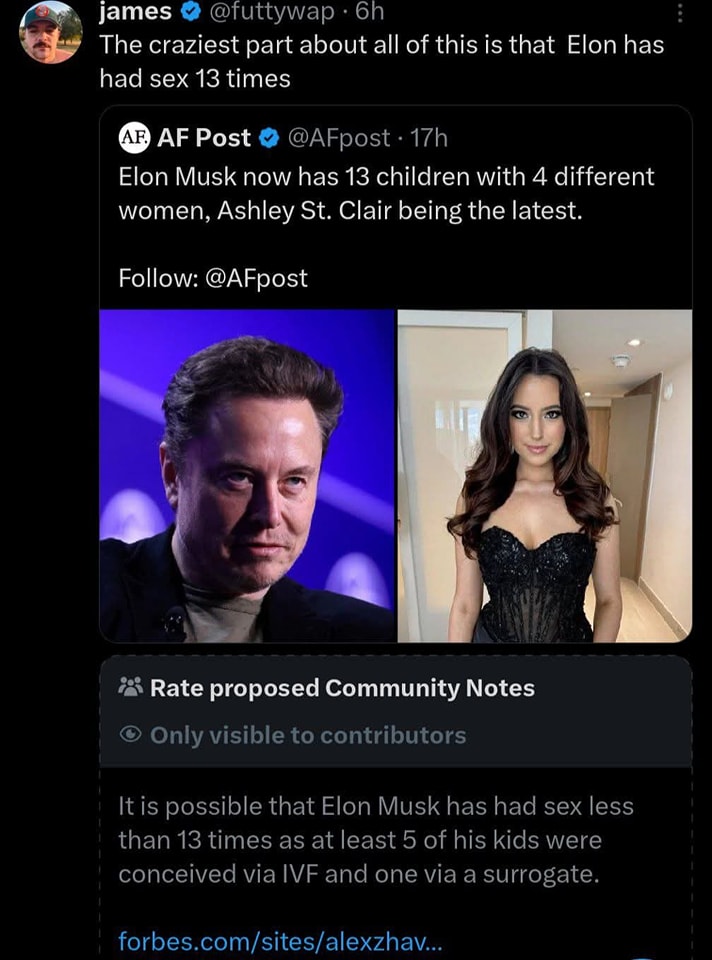Click the proposed note text about IVF
Viewport: 712px width, 960px height.
coord(375,840)
